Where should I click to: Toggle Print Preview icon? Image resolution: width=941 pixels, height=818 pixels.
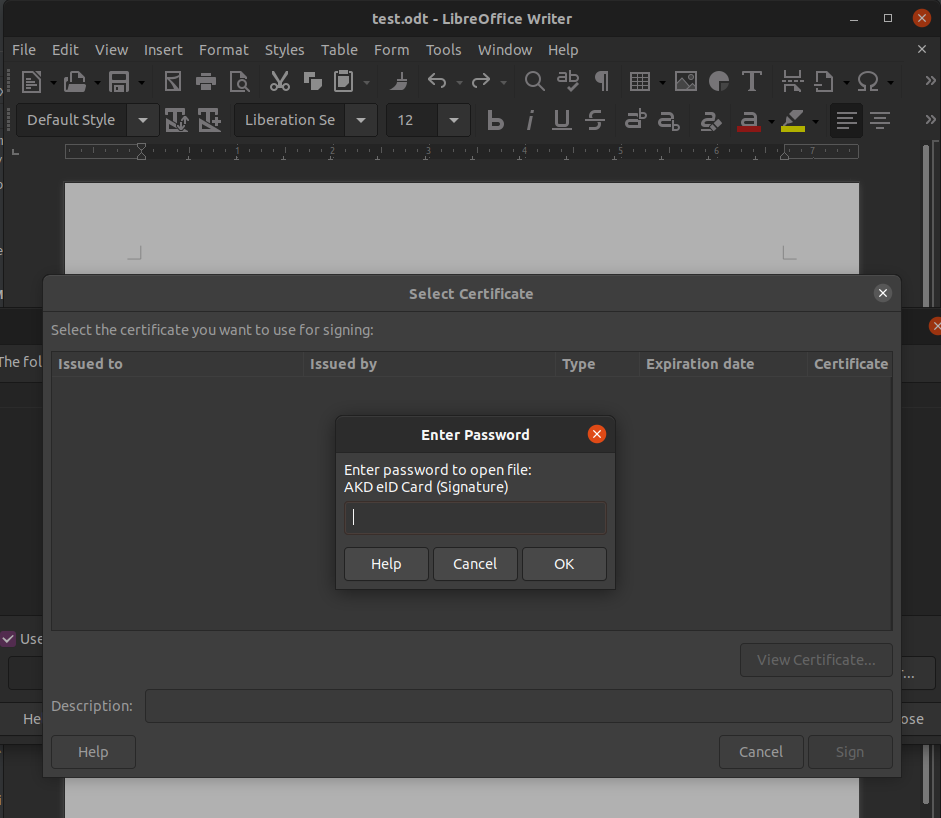click(x=239, y=82)
